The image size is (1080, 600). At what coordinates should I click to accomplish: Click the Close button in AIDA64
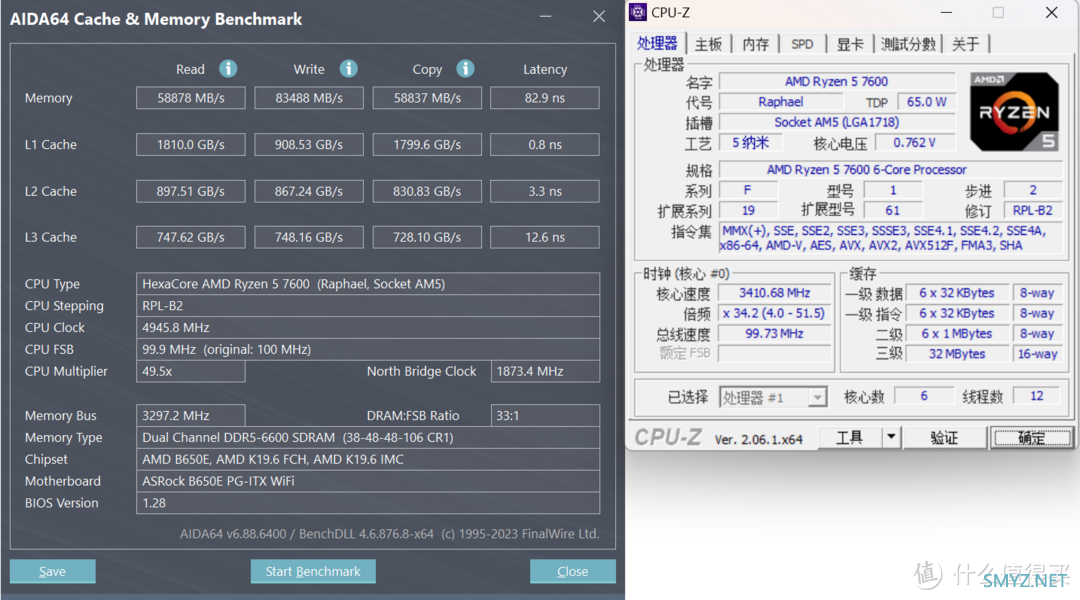pos(572,571)
